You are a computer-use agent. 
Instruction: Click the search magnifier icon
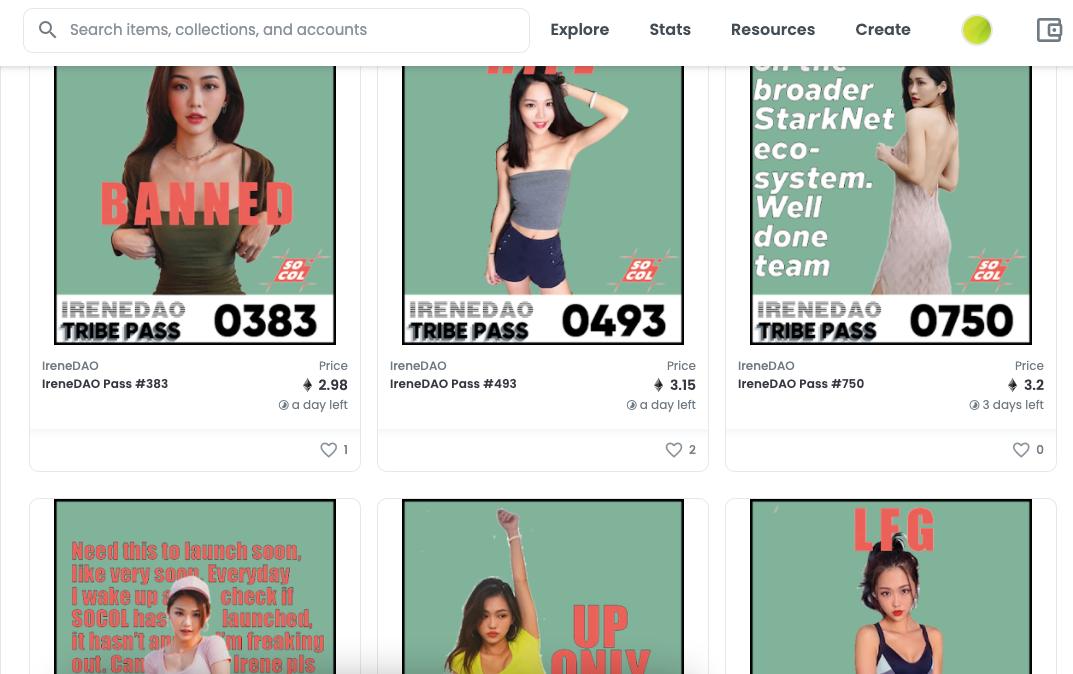47,29
